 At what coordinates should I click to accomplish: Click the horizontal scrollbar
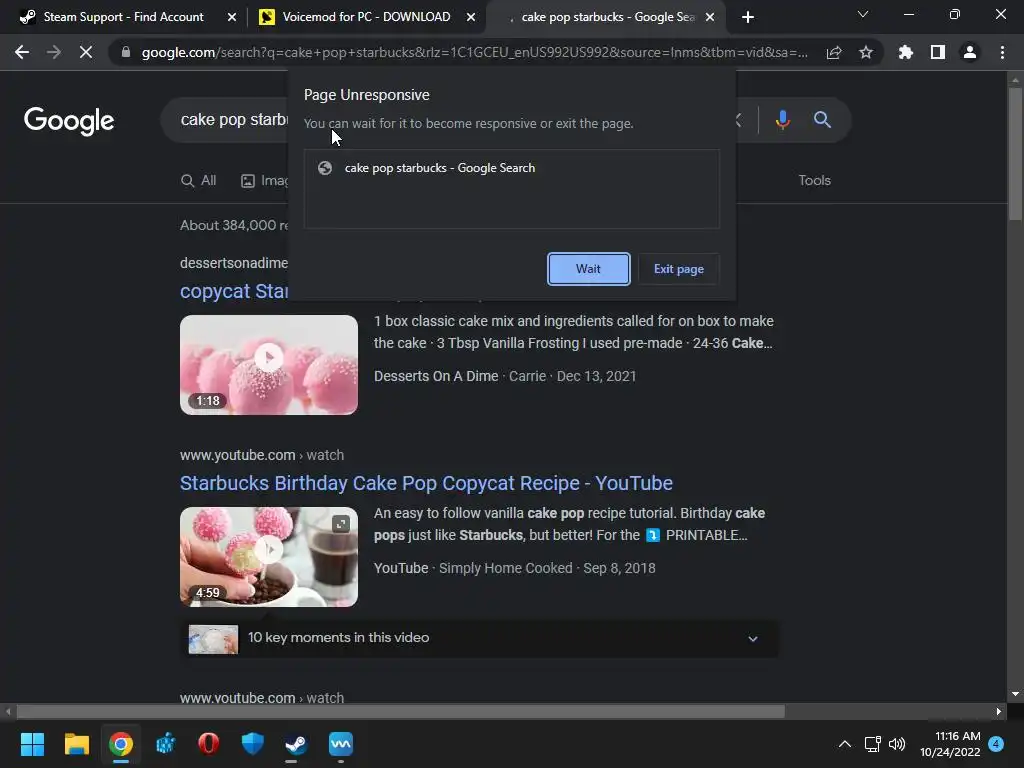(400, 711)
